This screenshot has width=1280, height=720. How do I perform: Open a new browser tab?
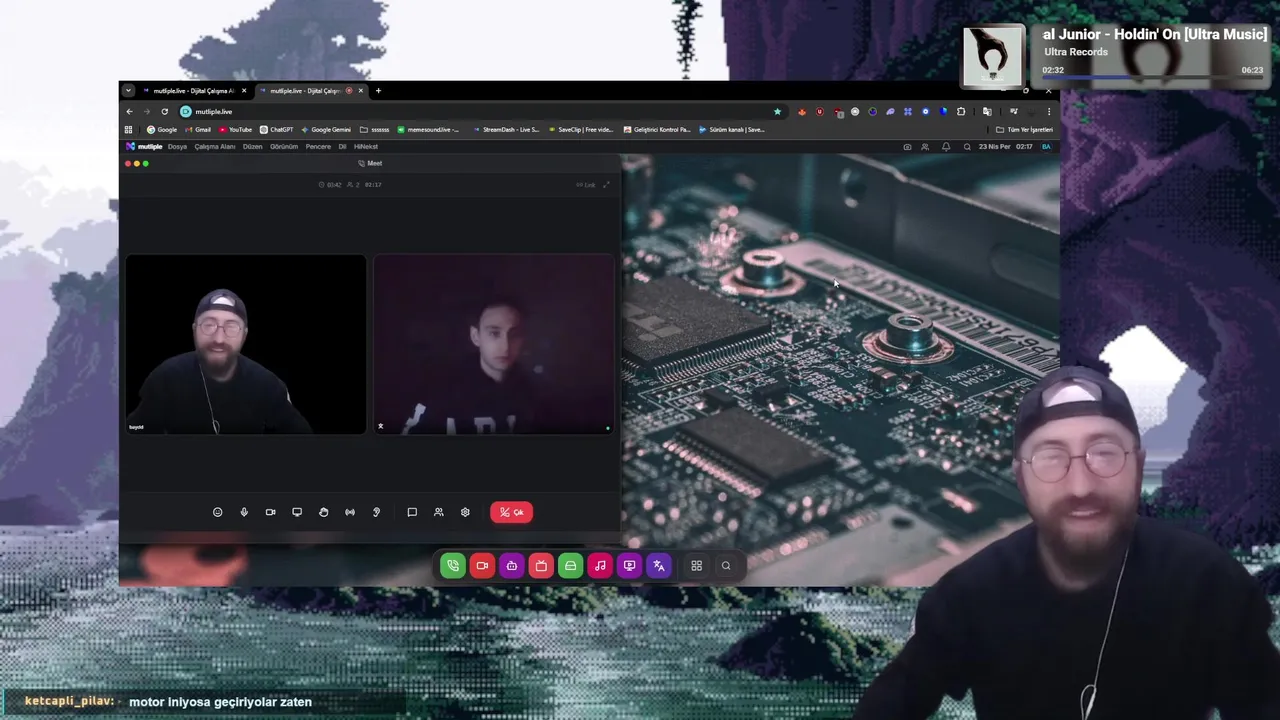click(378, 91)
